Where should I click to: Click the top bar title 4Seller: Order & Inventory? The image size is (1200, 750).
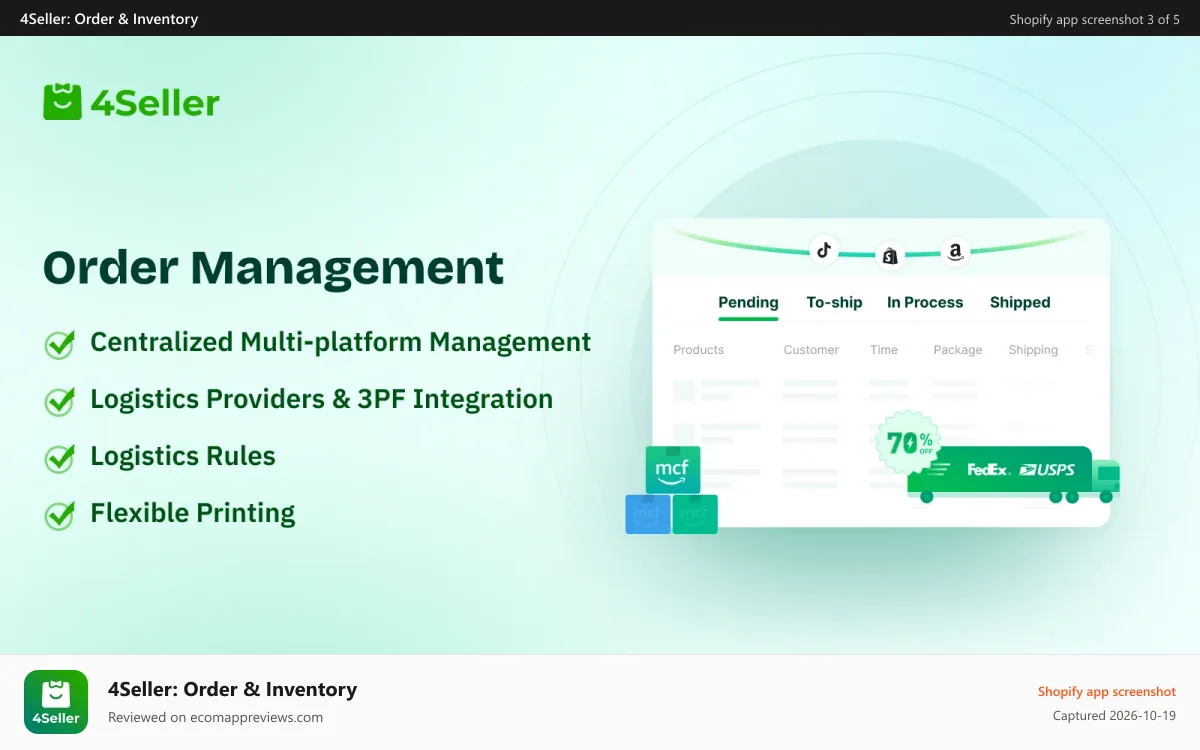(x=109, y=19)
